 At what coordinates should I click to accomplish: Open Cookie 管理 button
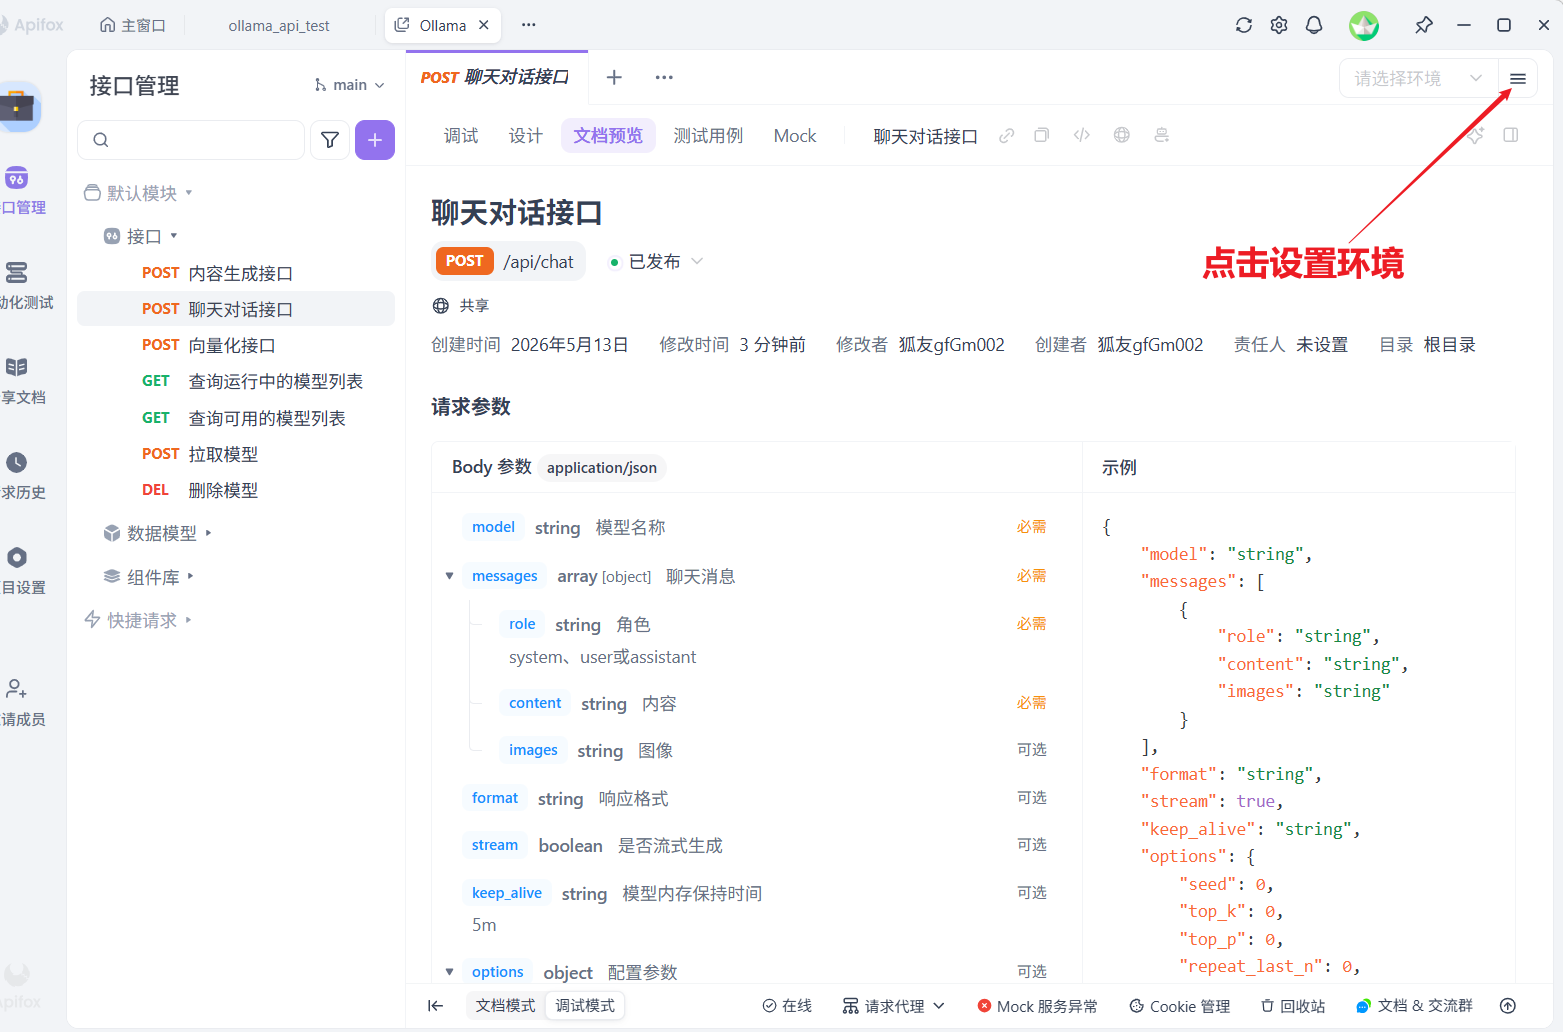pos(1180,1006)
